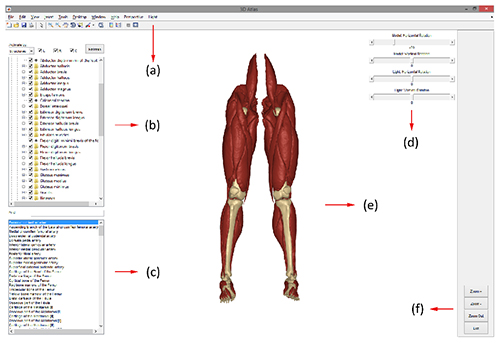
Task: Select the Rotate 3D toolbar icon
Action: 73,25
